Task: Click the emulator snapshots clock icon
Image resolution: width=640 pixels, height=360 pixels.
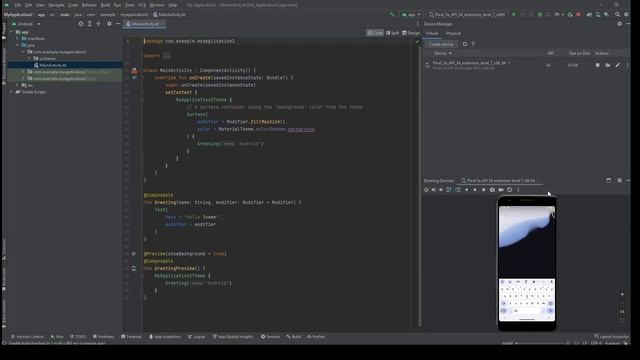Action: point(509,190)
